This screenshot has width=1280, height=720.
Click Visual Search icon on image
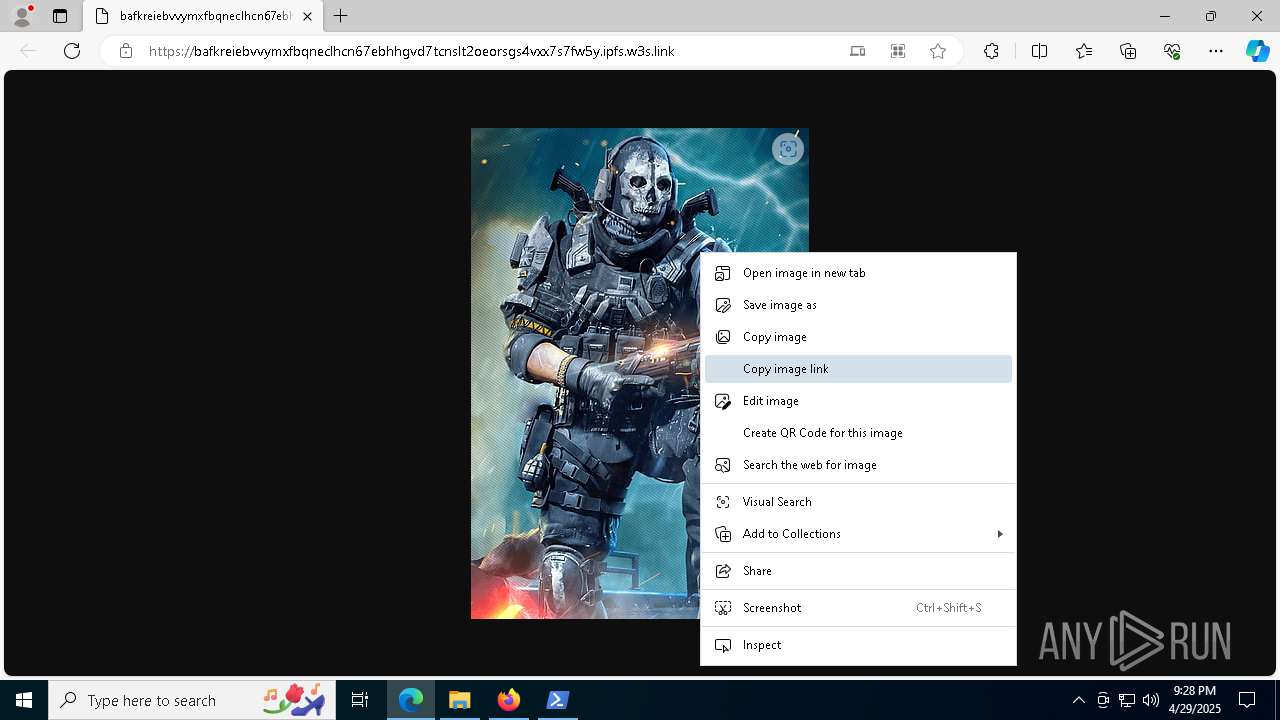(788, 149)
